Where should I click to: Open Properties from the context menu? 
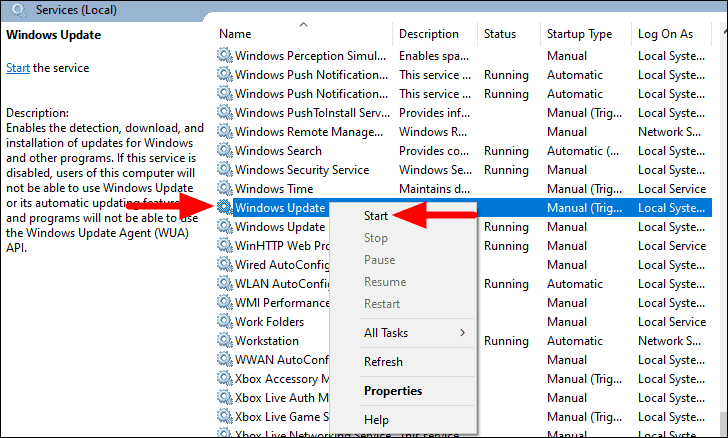pos(393,391)
